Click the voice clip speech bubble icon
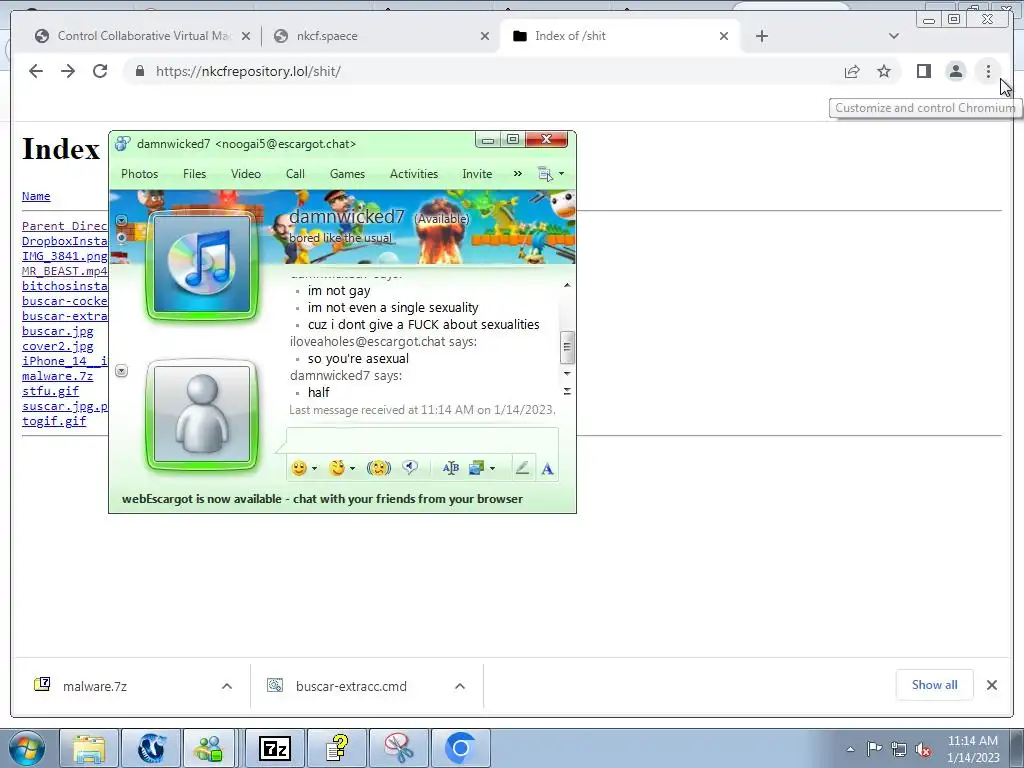 410,468
